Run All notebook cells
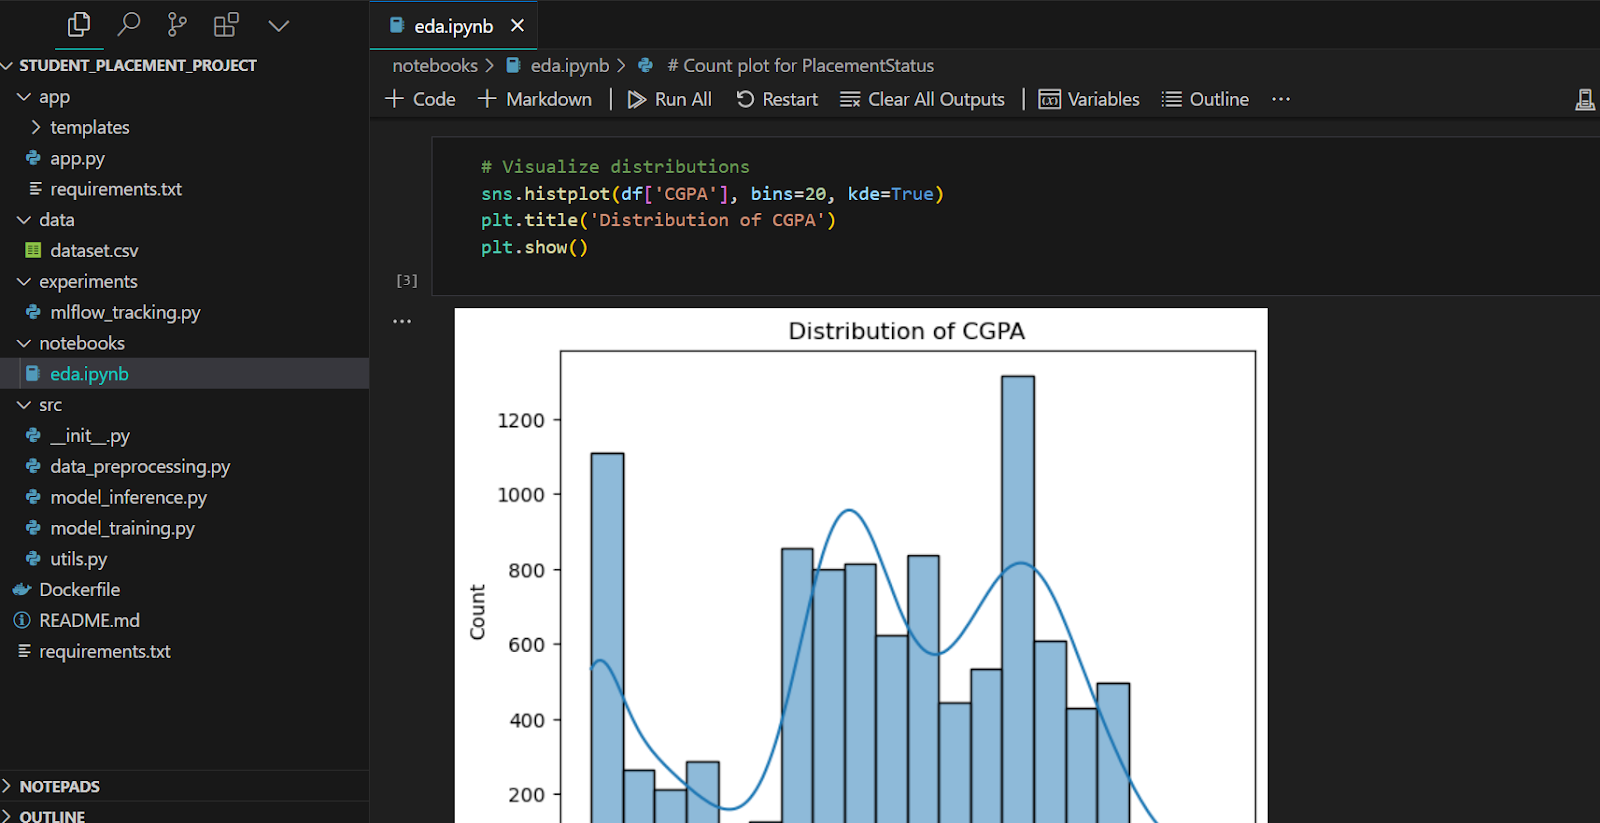This screenshot has height=823, width=1600. click(x=670, y=99)
